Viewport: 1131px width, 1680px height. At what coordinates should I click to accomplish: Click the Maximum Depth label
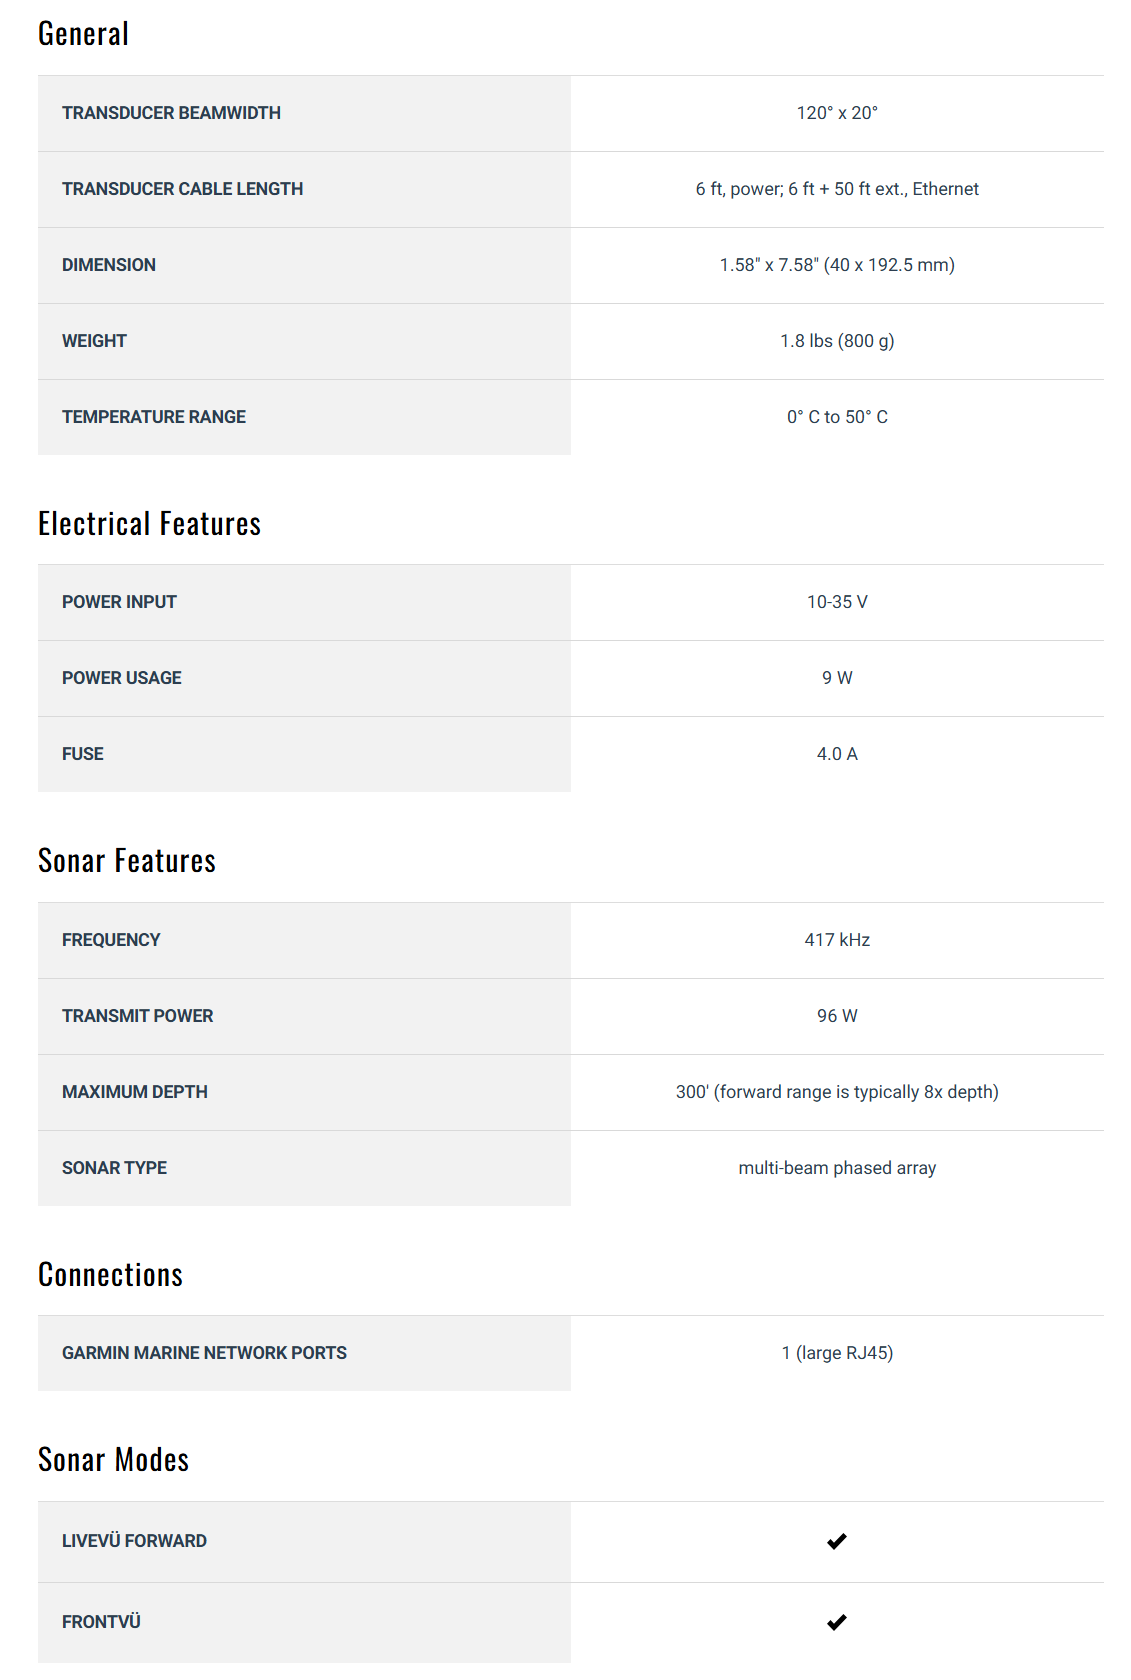point(135,1092)
